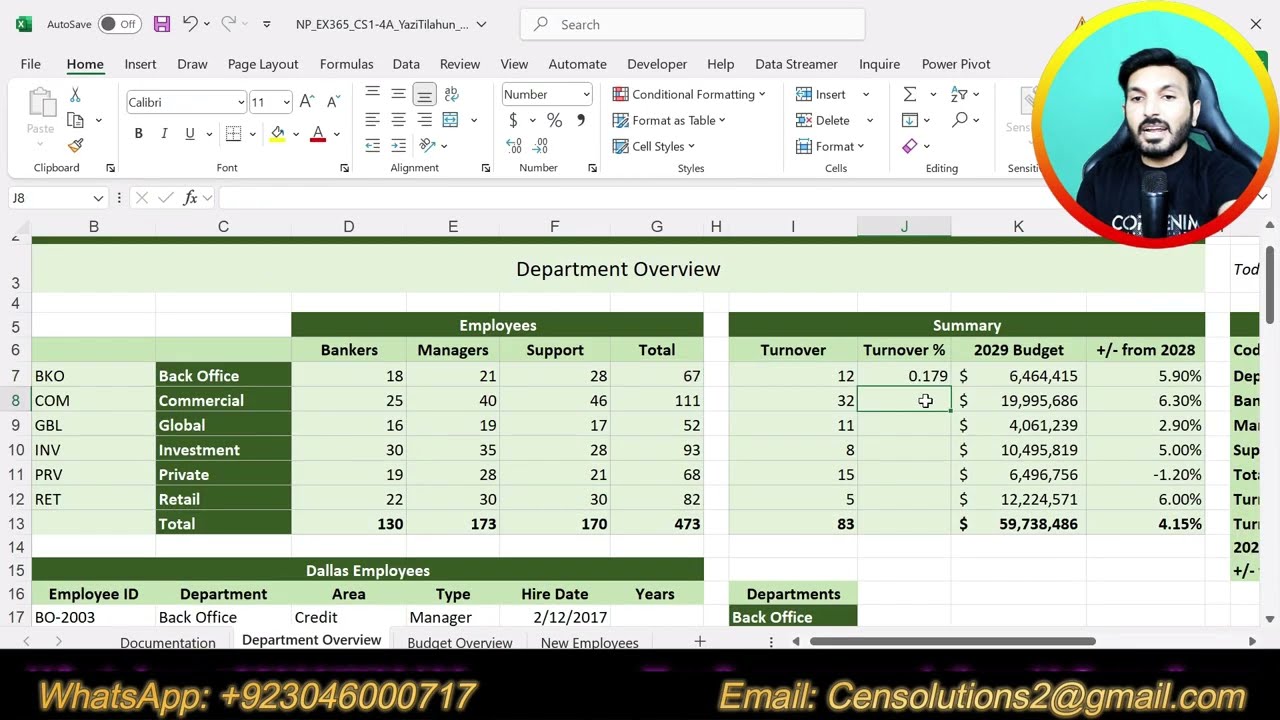Click the Copy icon in Clipboard group
Screen dimensions: 1280x720
(75, 120)
